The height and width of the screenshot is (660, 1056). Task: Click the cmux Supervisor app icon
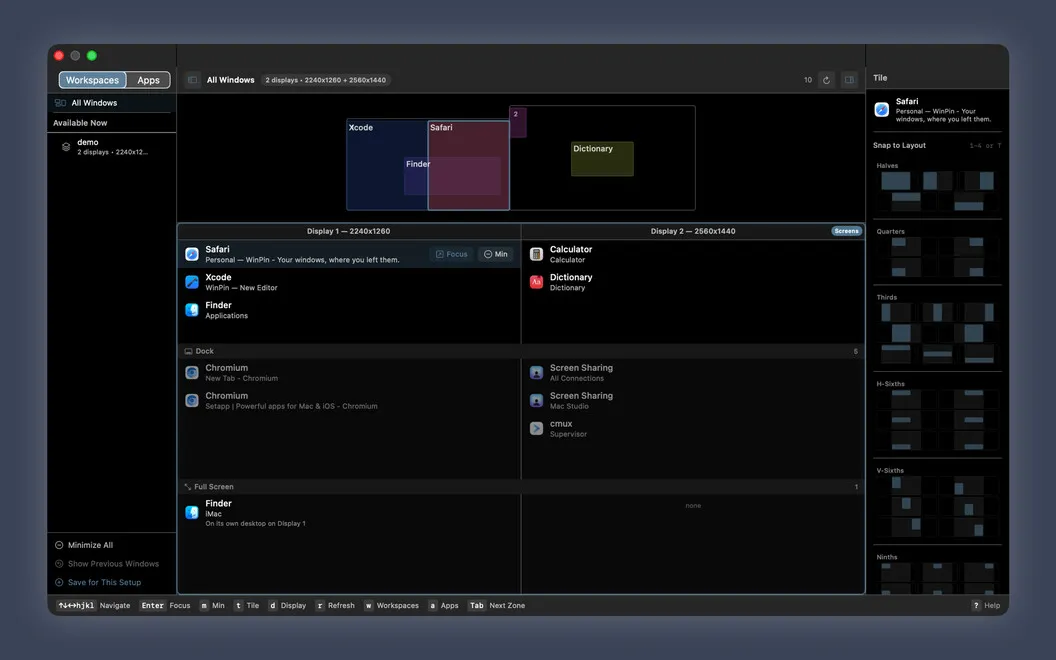tap(536, 428)
